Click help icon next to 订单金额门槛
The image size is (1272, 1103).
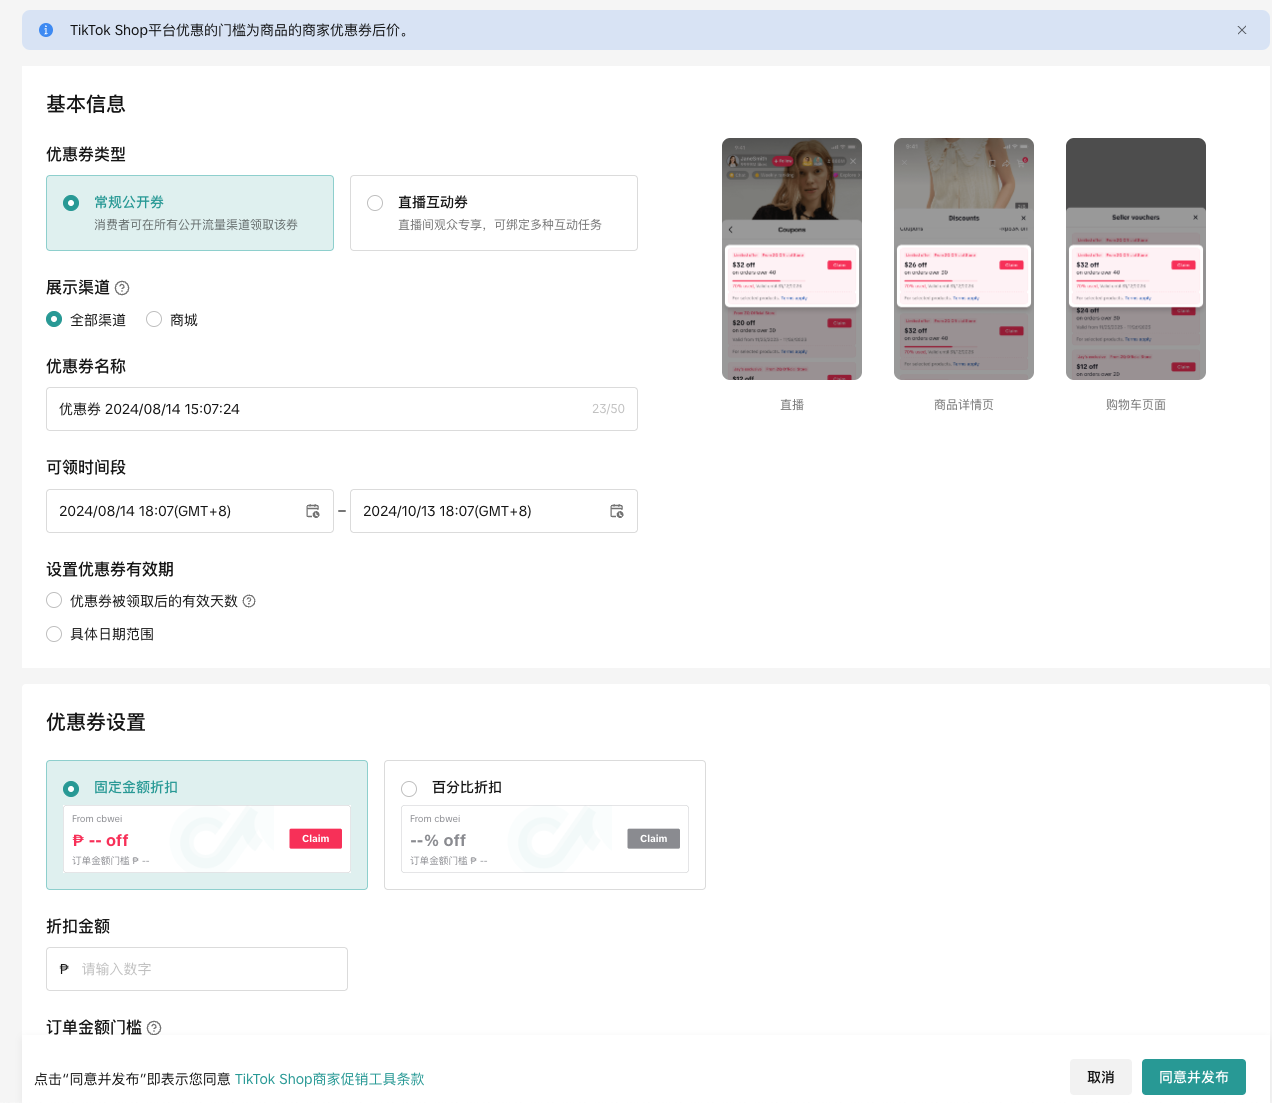154,1028
